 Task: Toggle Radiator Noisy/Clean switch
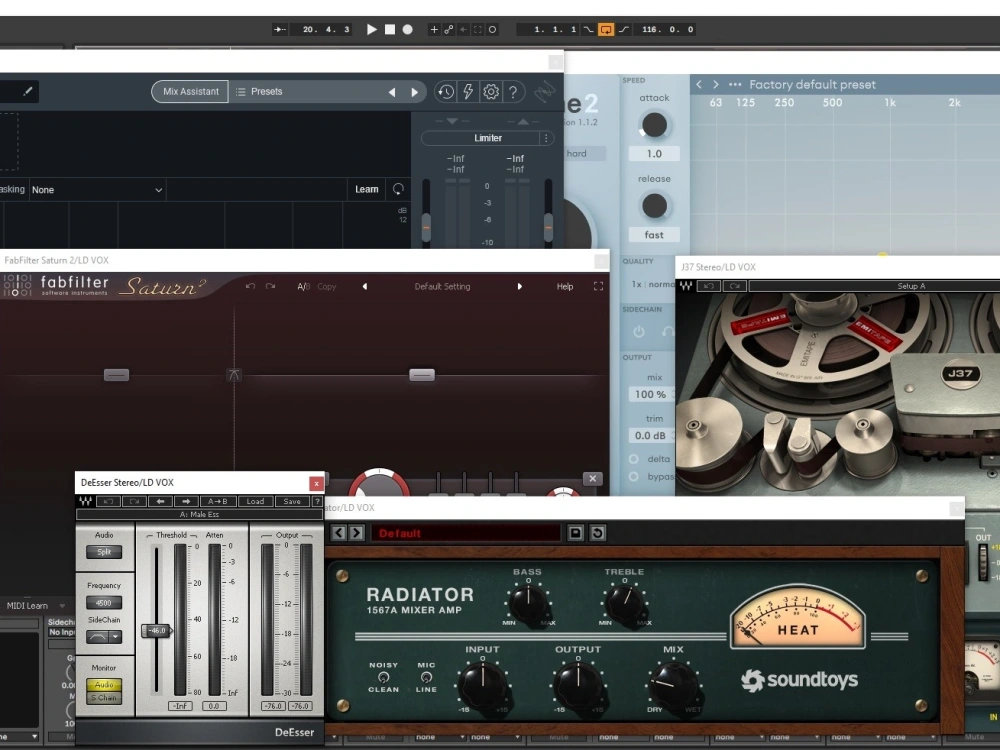pyautogui.click(x=383, y=677)
